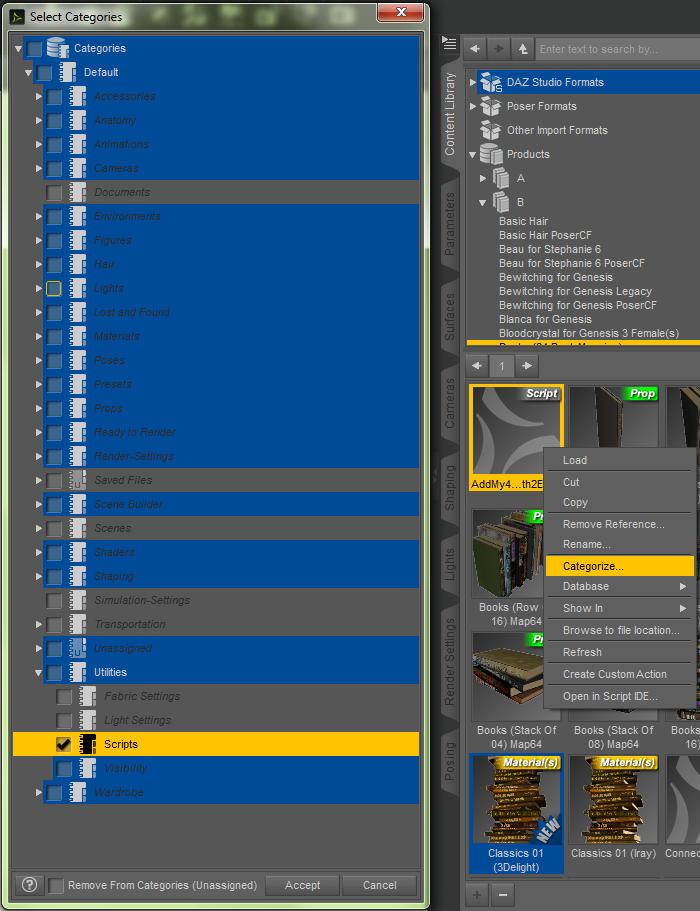This screenshot has width=700, height=911.
Task: Choose Open in Script IDE...
Action: [x=620, y=696]
